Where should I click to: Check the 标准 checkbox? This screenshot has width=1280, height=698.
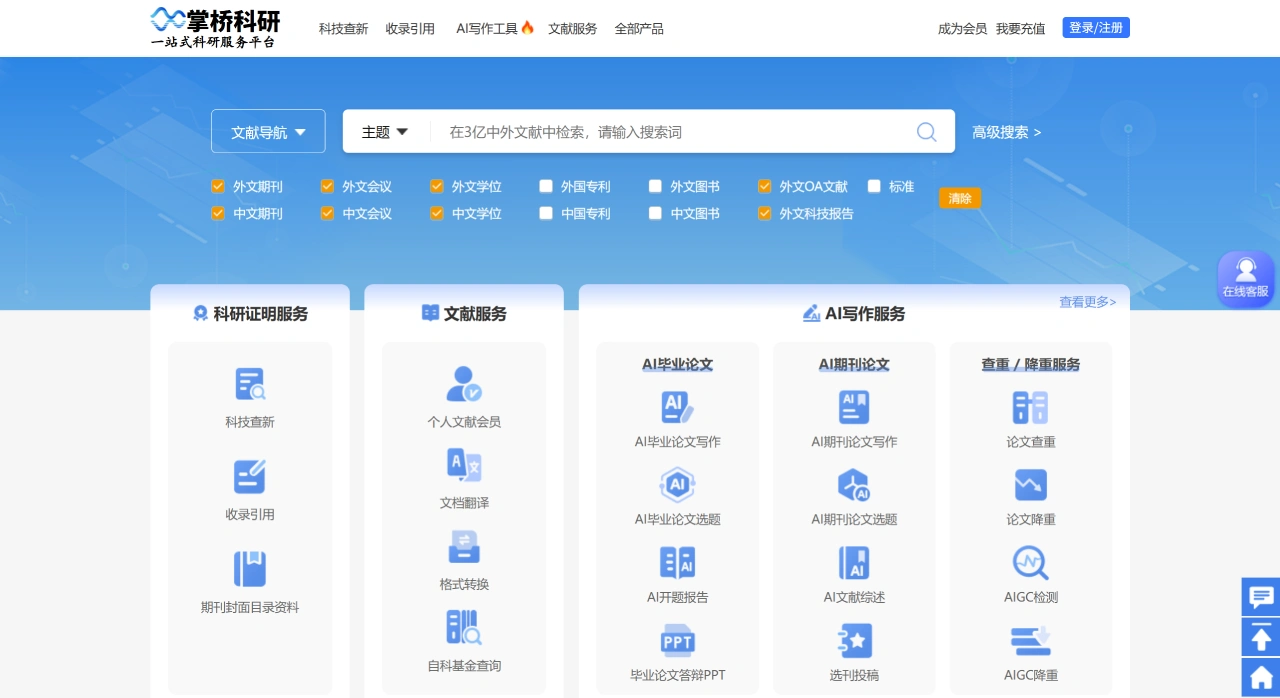[x=874, y=185]
